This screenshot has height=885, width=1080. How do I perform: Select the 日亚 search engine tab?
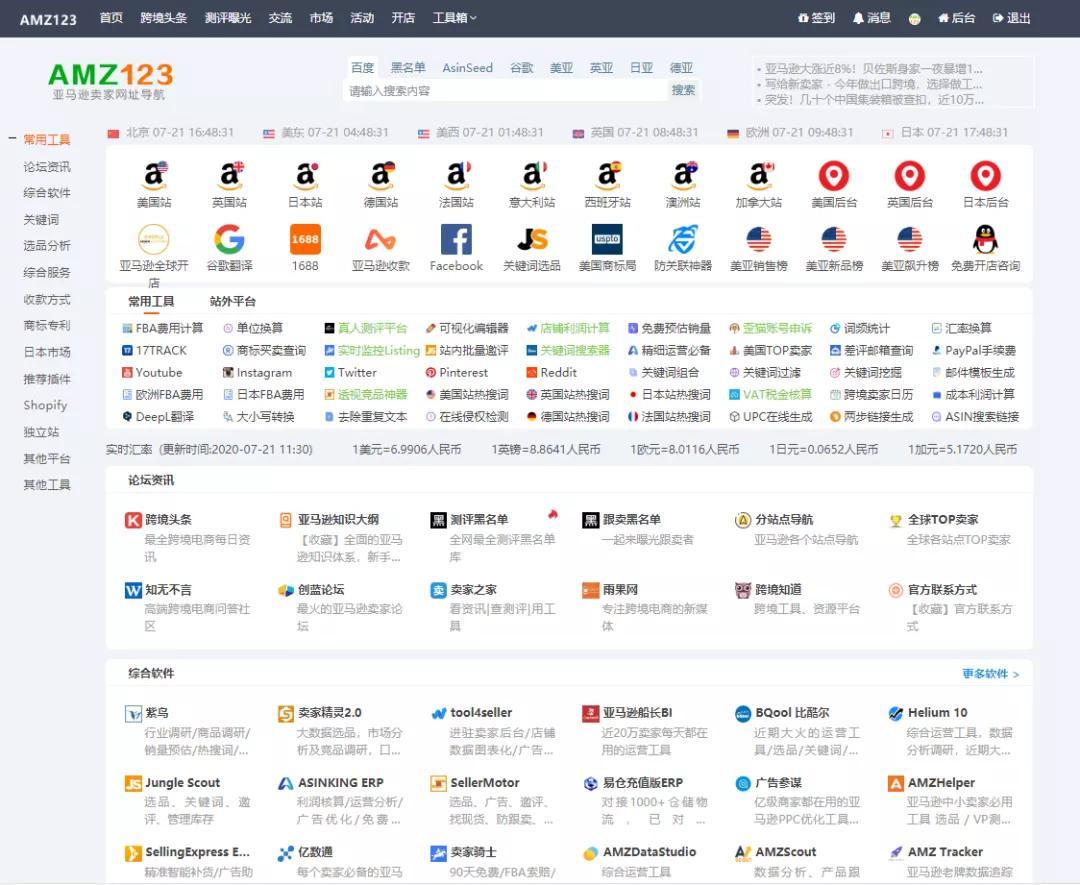[x=641, y=67]
